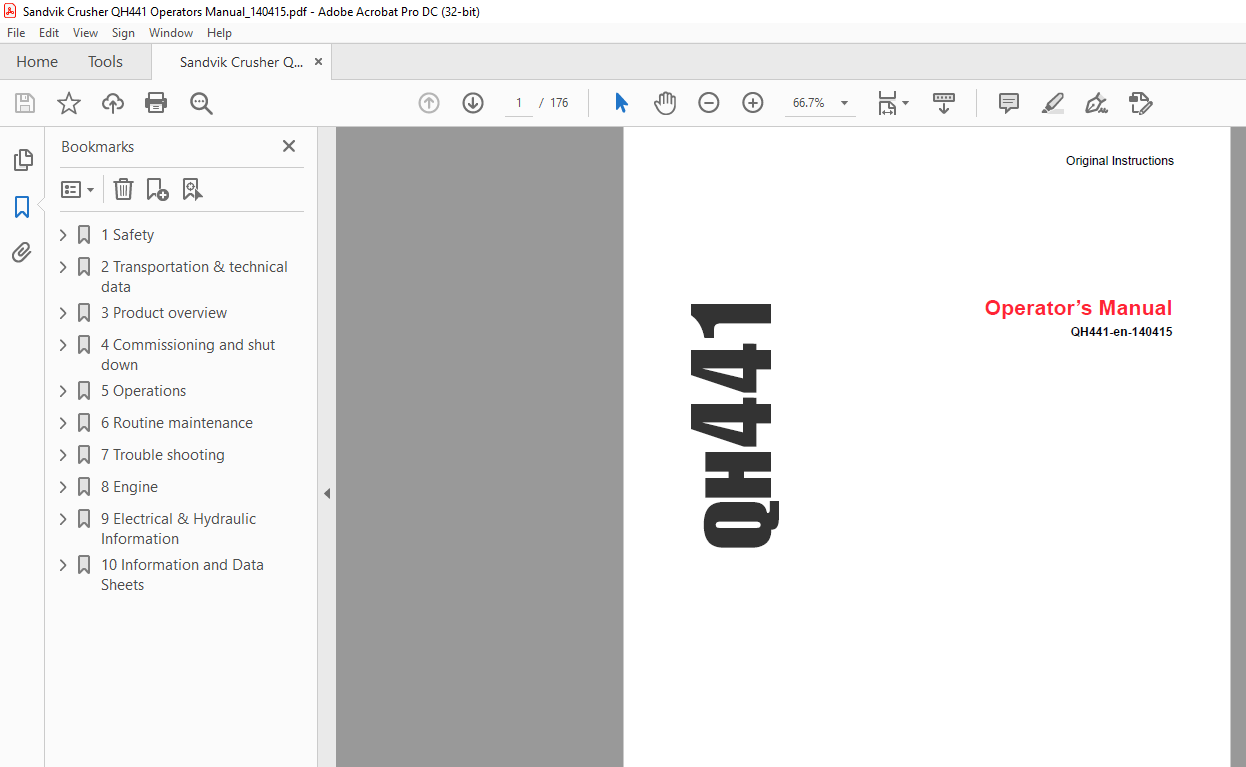Expand the 1 Safety bookmark
The height and width of the screenshot is (767, 1246).
tap(63, 235)
